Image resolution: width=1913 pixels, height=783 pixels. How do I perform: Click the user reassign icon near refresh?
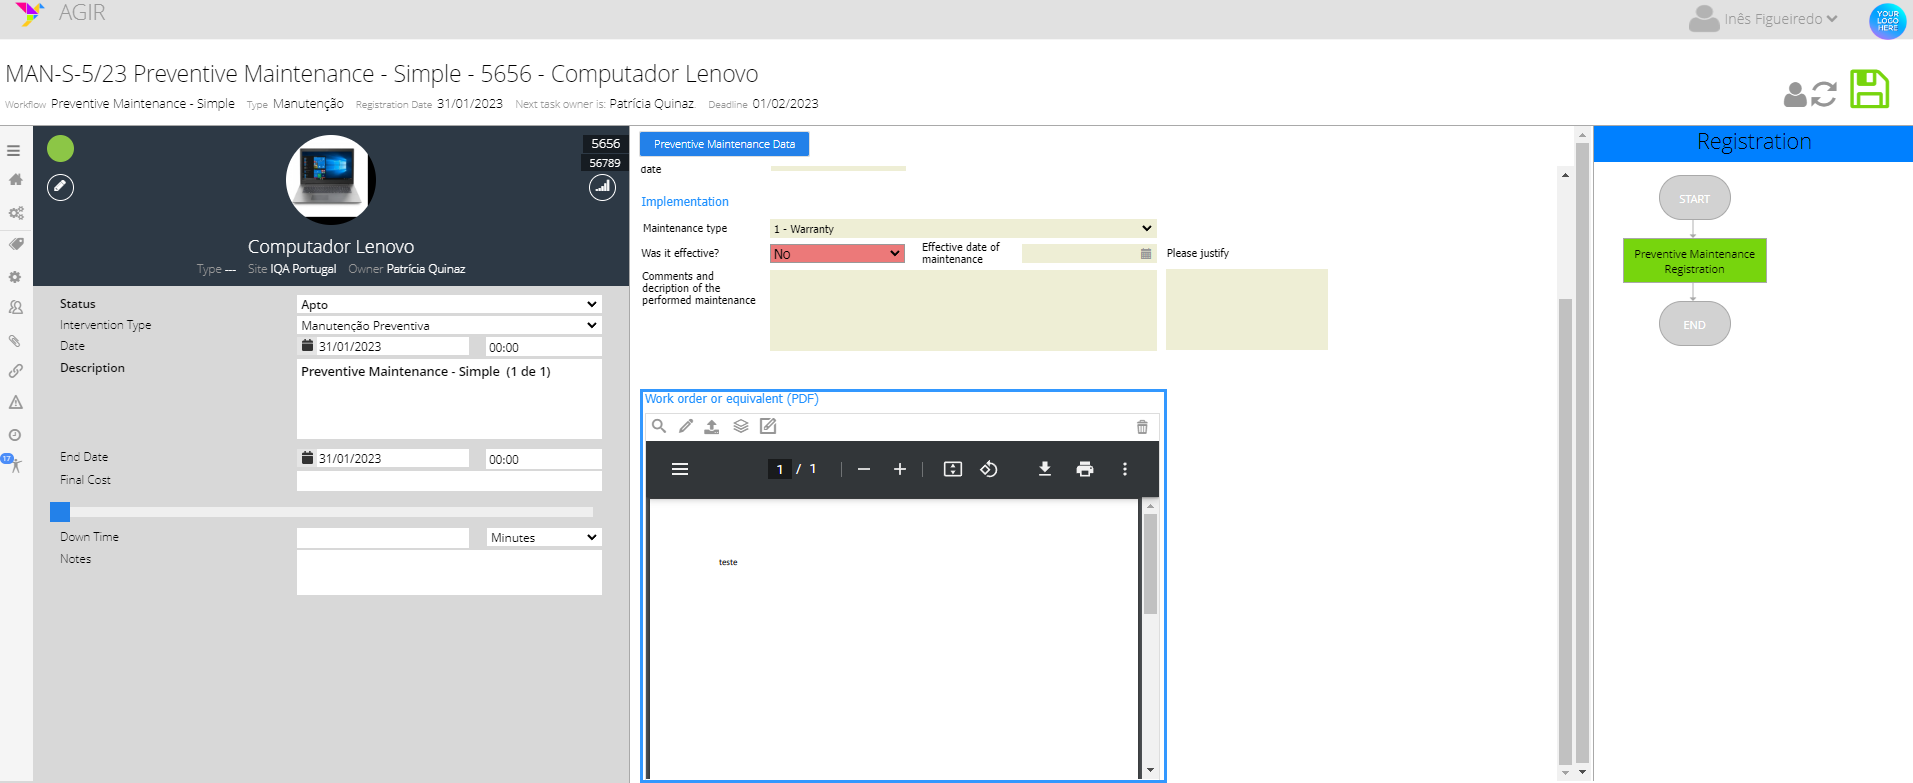1796,95
